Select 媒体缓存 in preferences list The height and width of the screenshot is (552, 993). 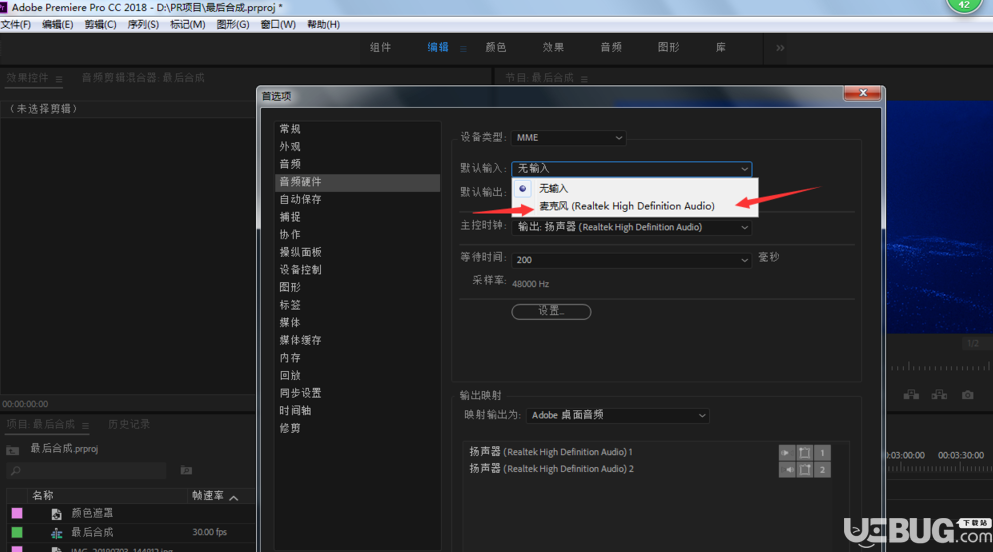coord(301,341)
